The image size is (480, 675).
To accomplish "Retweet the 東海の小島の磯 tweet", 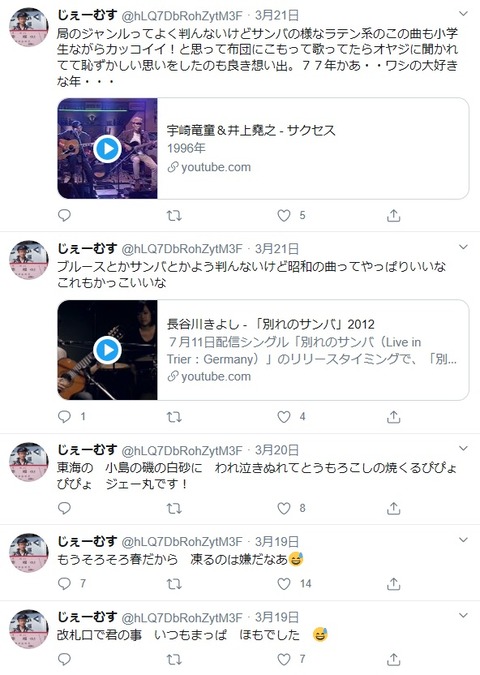I will click(x=174, y=508).
